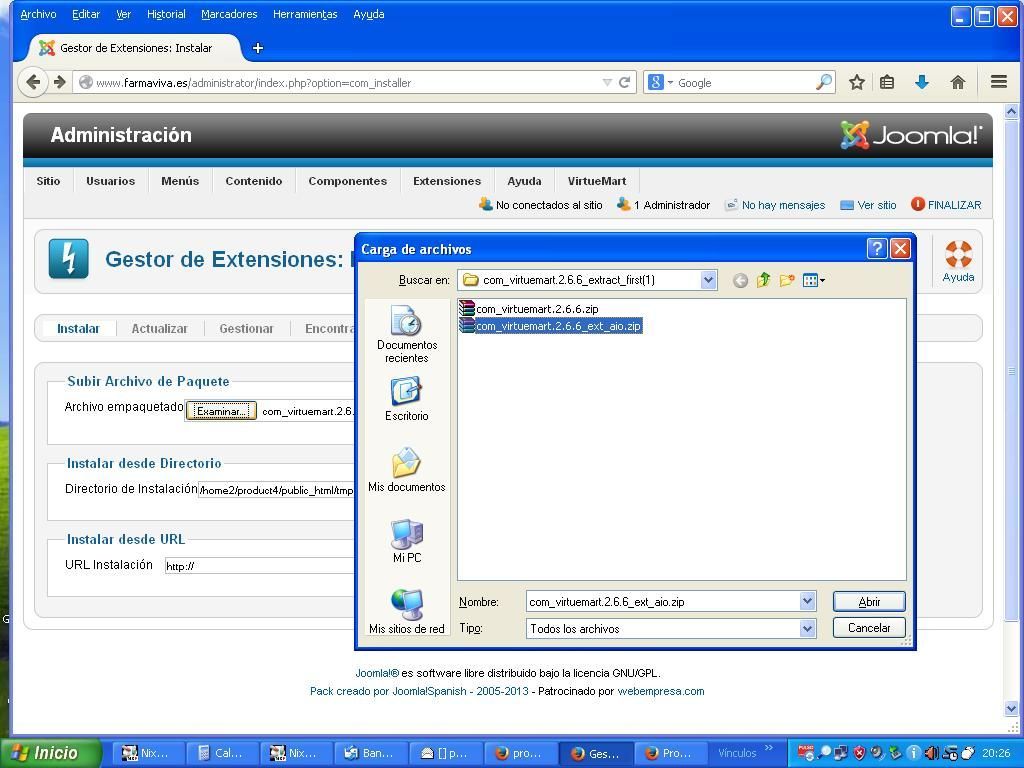The width and height of the screenshot is (1024, 768).
Task: Click the Examinar... browse button
Action: click(221, 411)
